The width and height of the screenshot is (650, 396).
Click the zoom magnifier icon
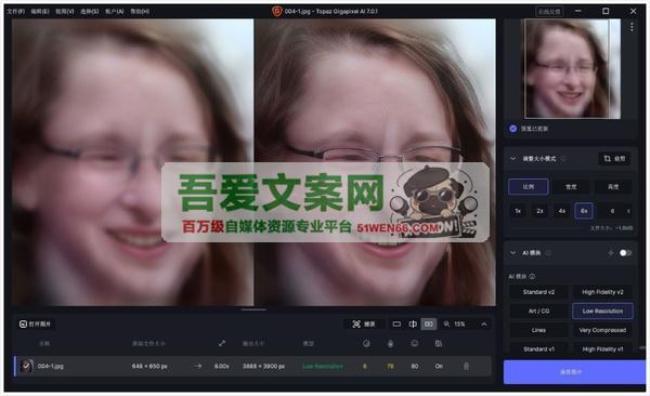click(446, 324)
